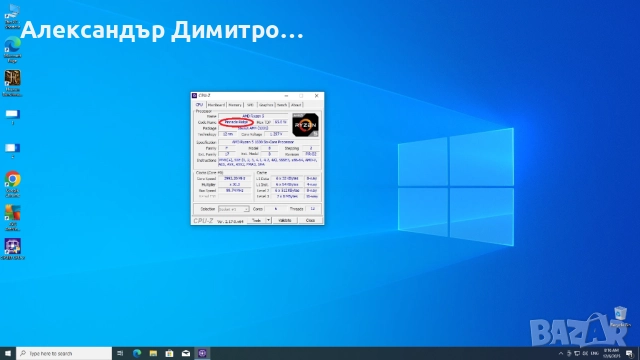The height and width of the screenshot is (360, 640).
Task: Click the Threads count value
Action: (x=312, y=209)
